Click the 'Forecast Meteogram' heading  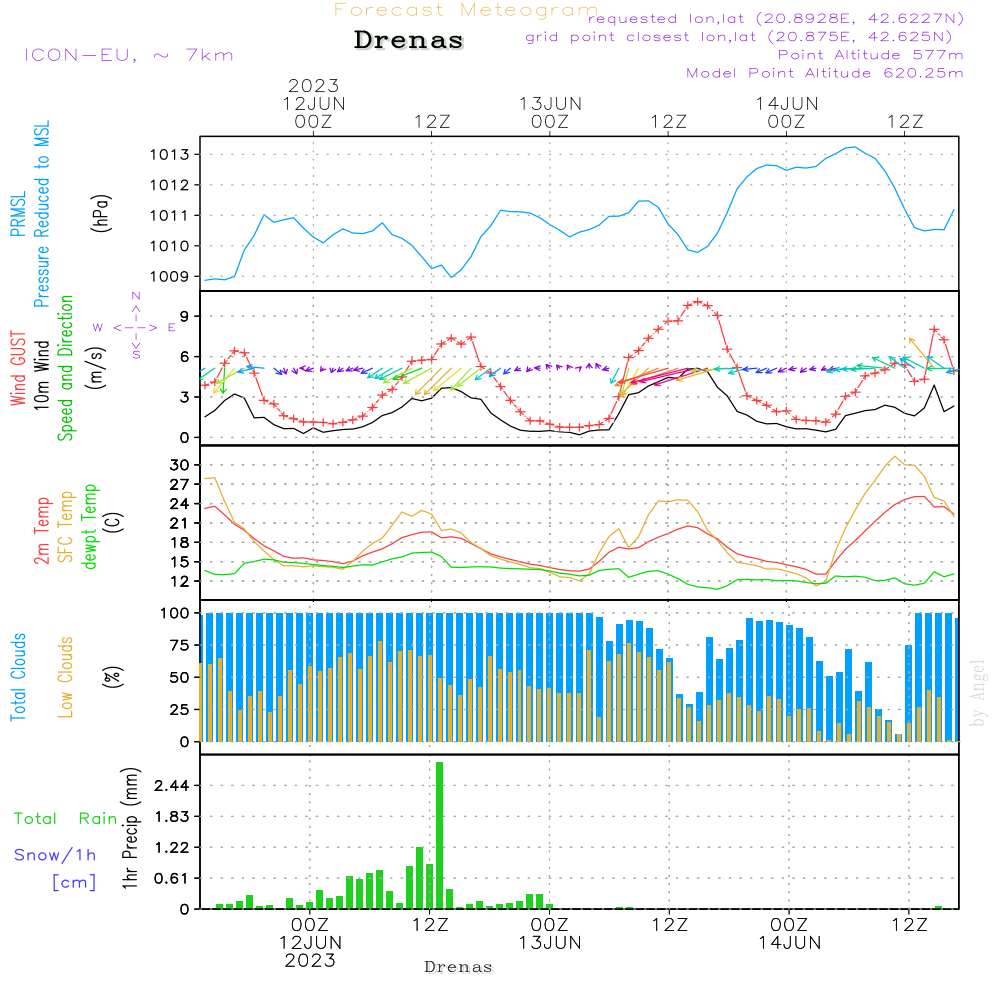[x=466, y=10]
